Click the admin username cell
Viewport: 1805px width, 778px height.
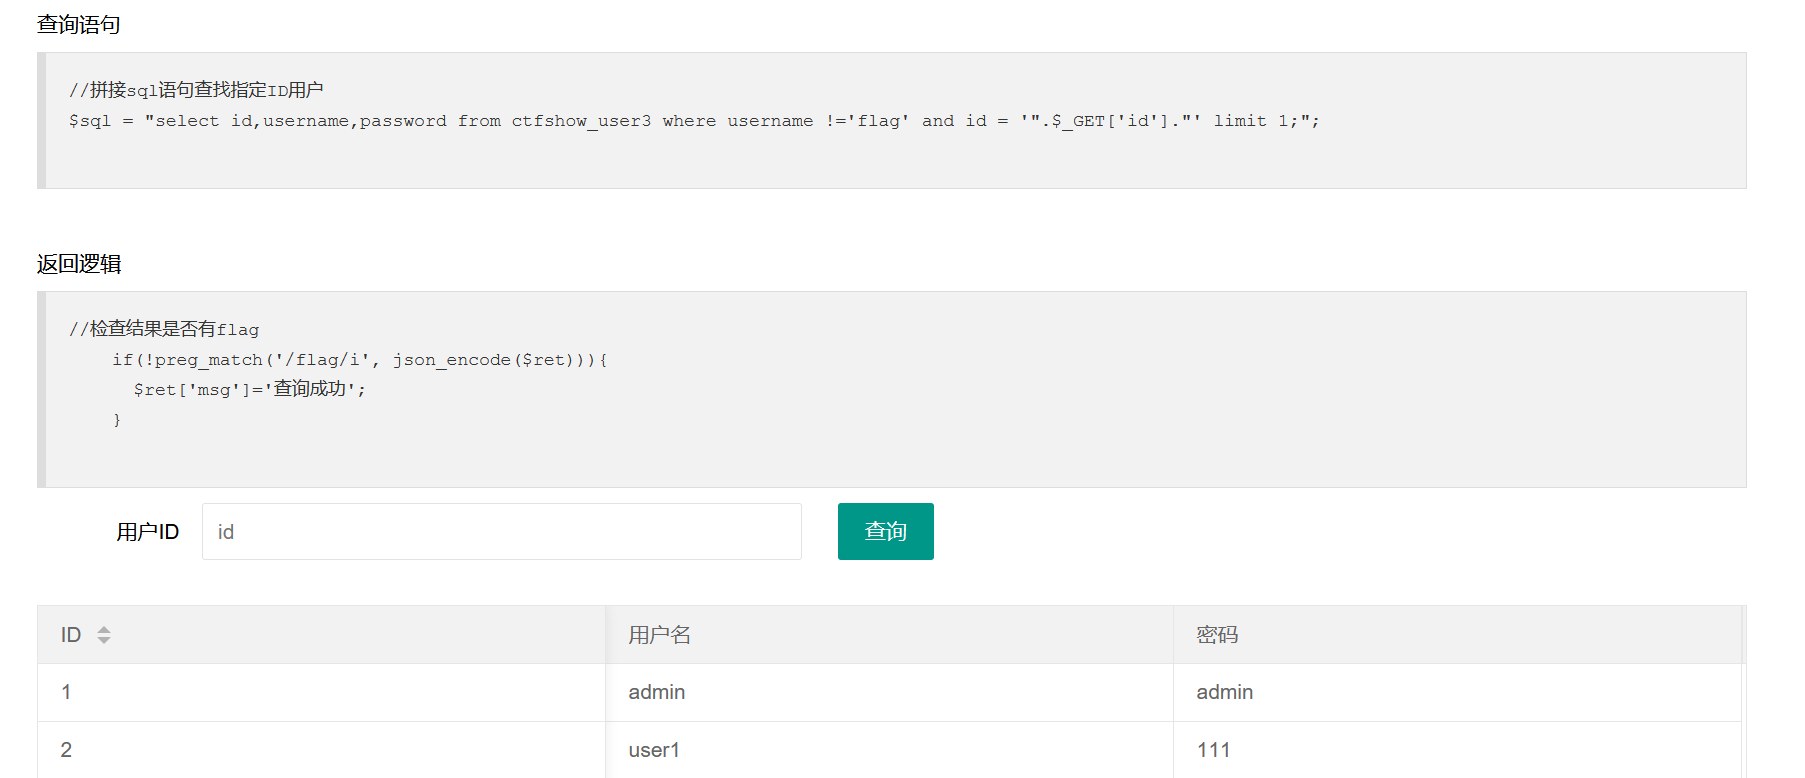point(889,692)
